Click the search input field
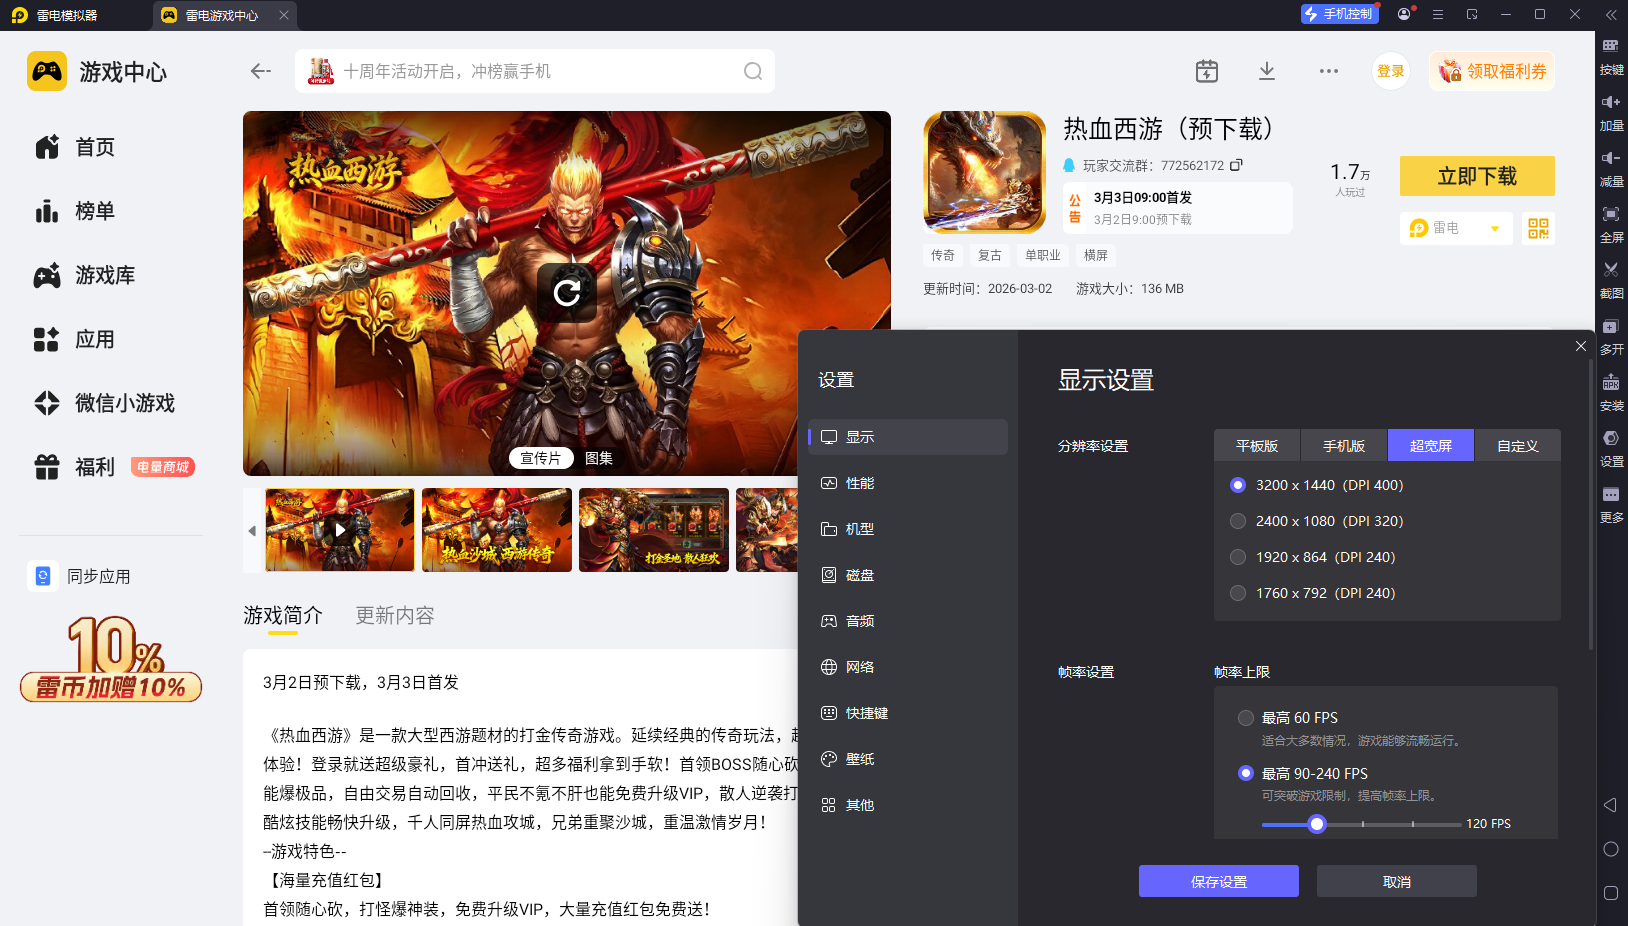This screenshot has width=1628, height=926. (x=535, y=71)
